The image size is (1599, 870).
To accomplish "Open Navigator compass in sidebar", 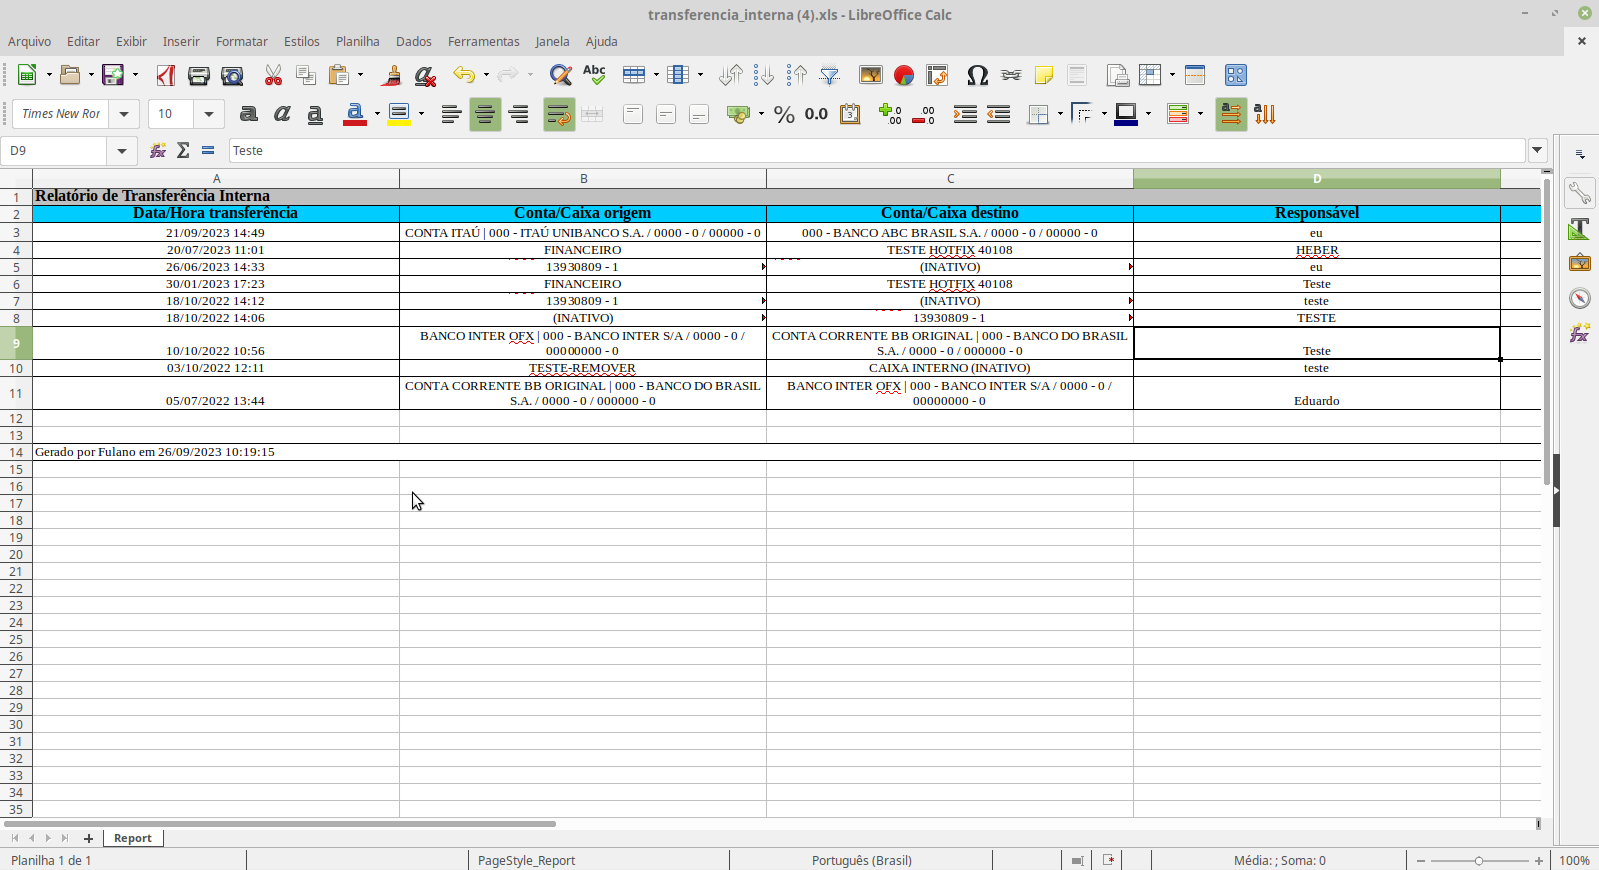I will tap(1580, 298).
